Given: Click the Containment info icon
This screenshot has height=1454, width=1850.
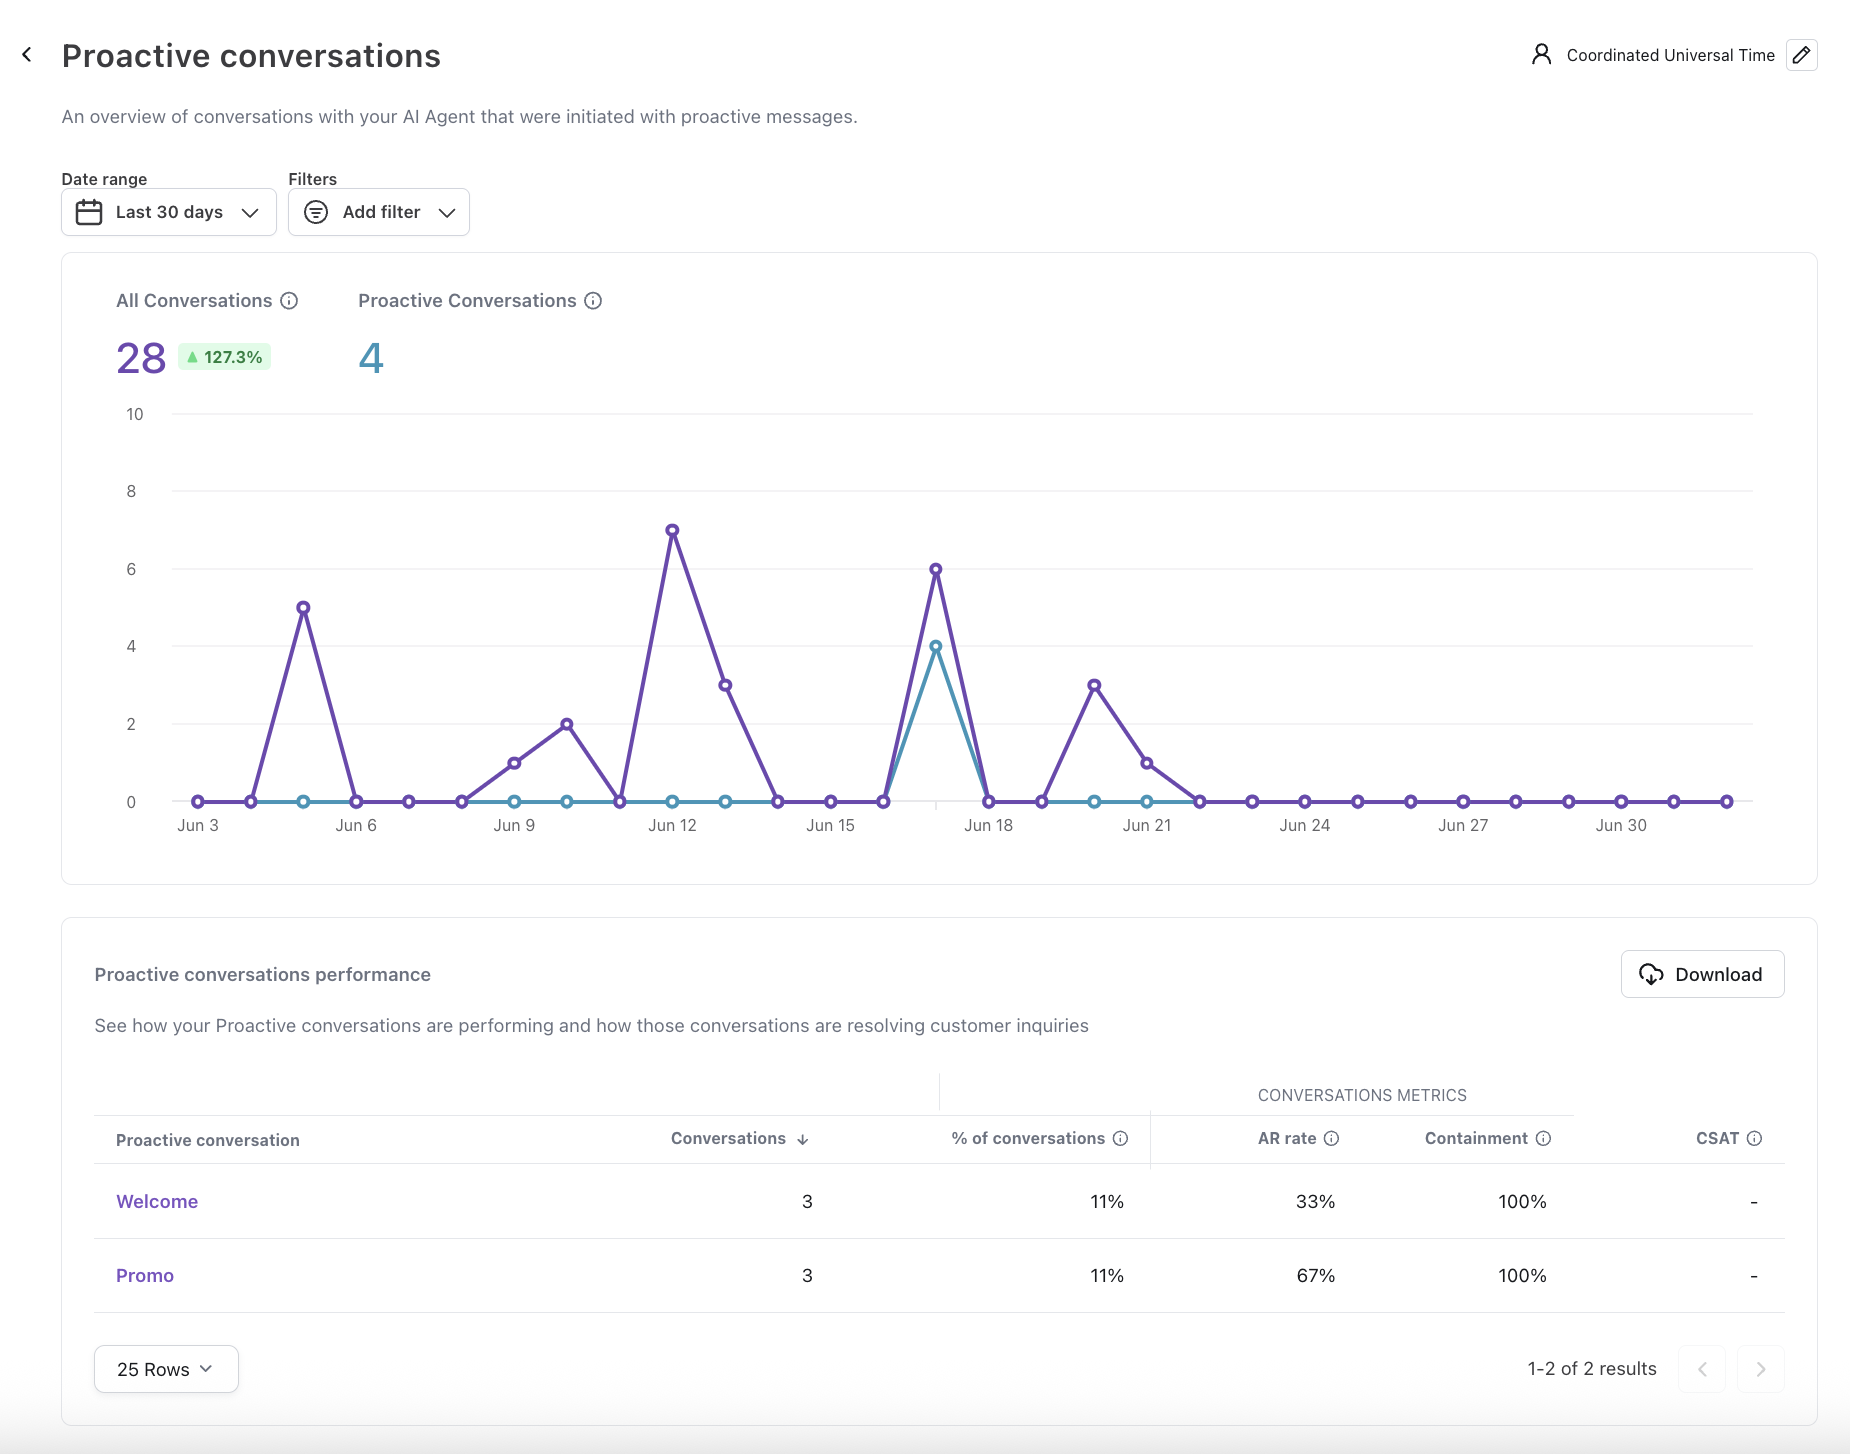Looking at the screenshot, I should 1543,1139.
